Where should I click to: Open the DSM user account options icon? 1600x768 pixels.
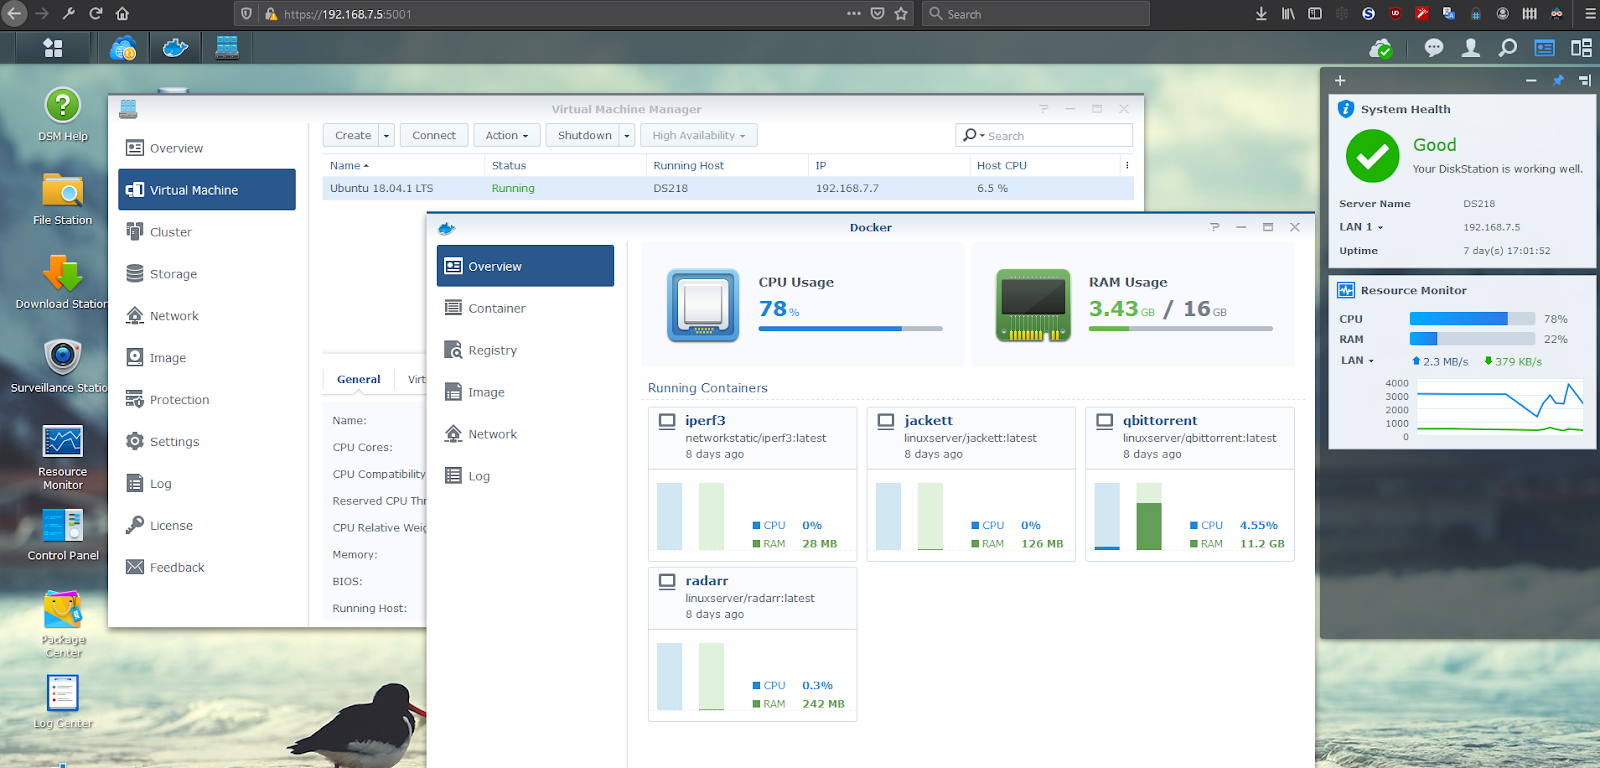tap(1471, 48)
